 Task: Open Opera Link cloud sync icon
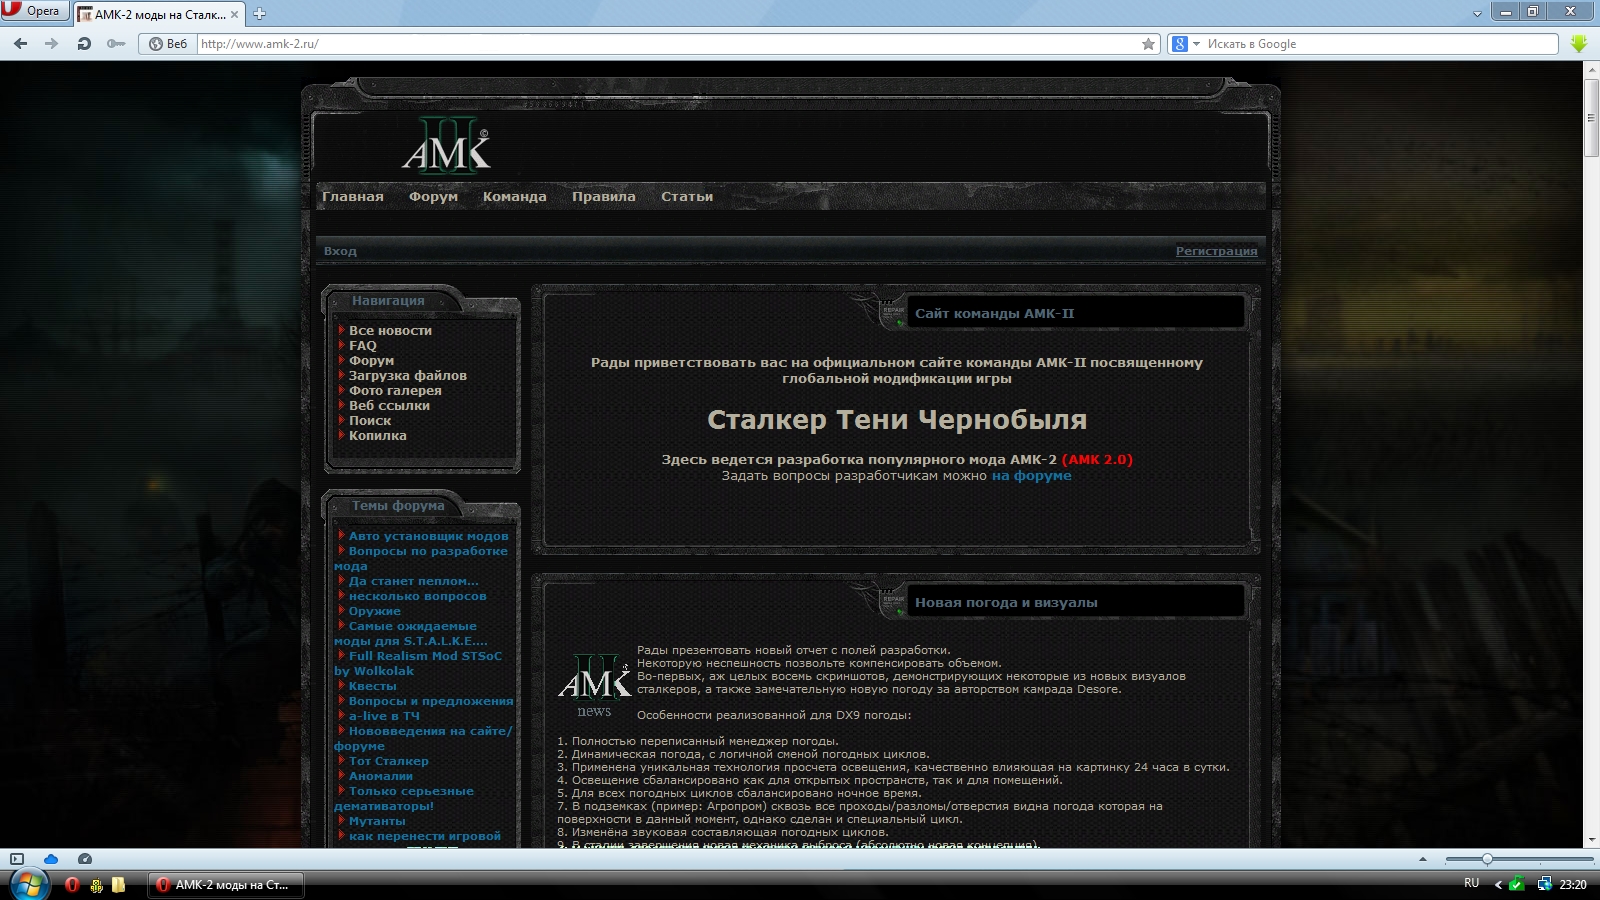coord(51,859)
